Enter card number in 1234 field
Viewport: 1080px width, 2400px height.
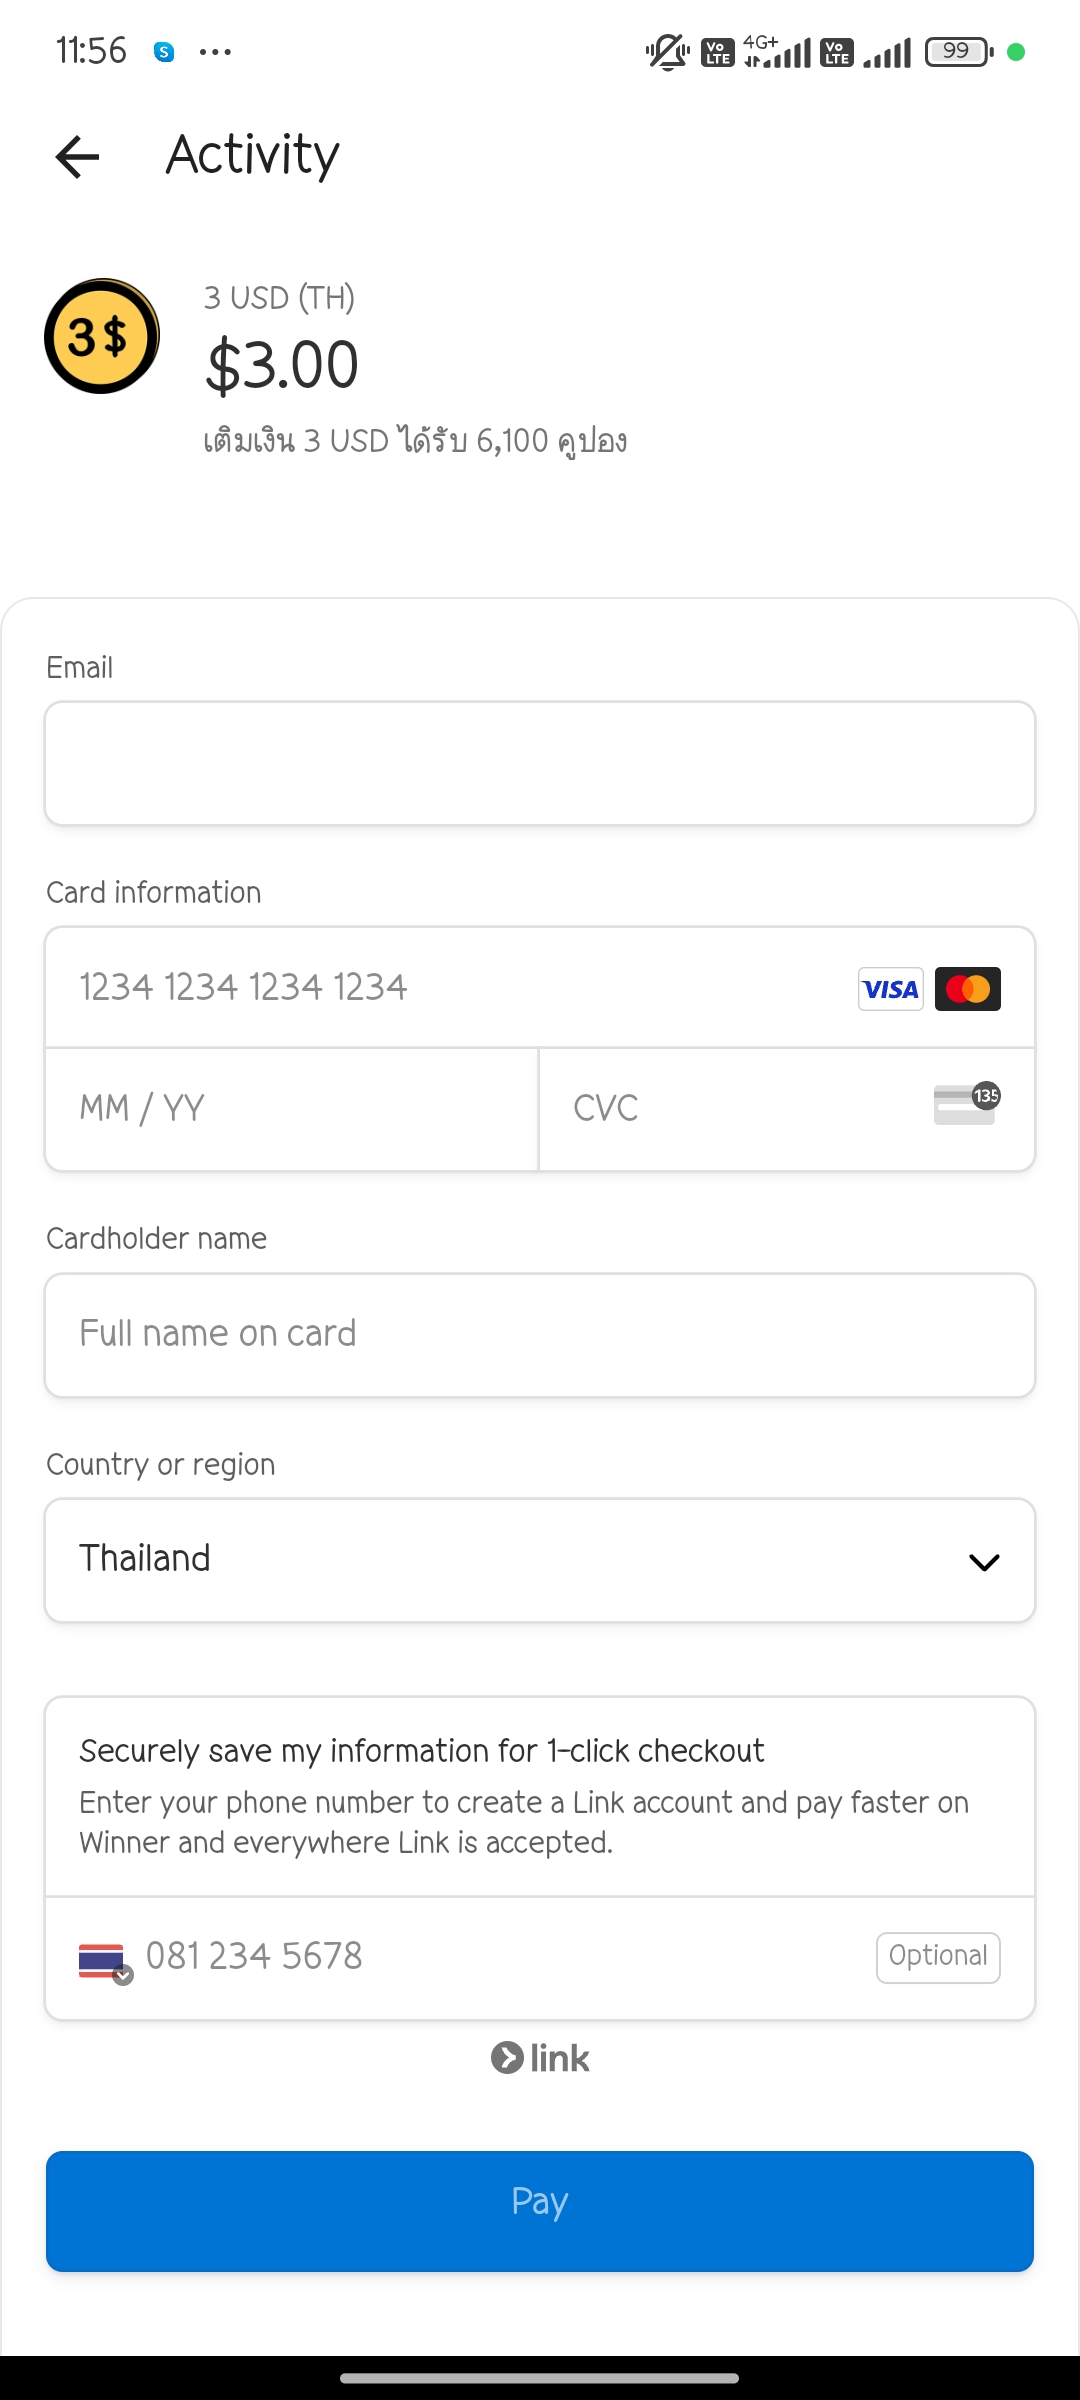[440, 987]
